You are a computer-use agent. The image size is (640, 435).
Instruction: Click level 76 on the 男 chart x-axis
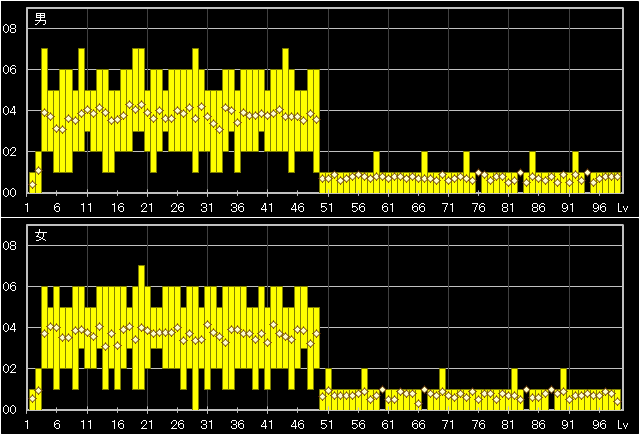[478, 208]
